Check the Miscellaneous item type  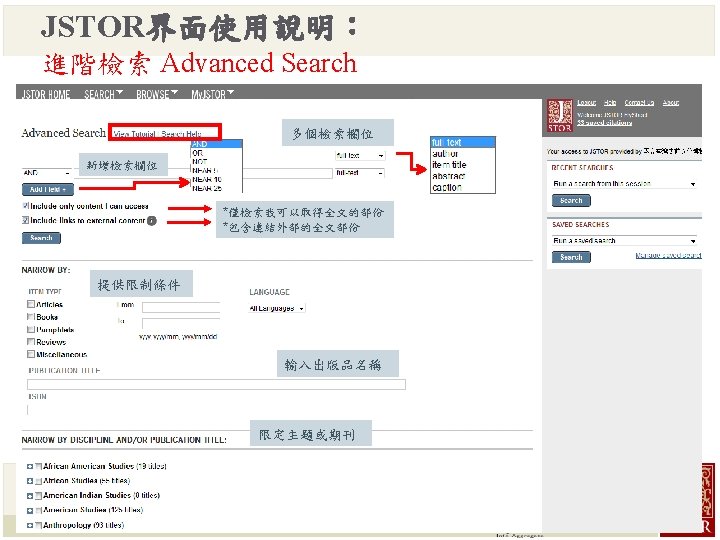click(x=31, y=354)
